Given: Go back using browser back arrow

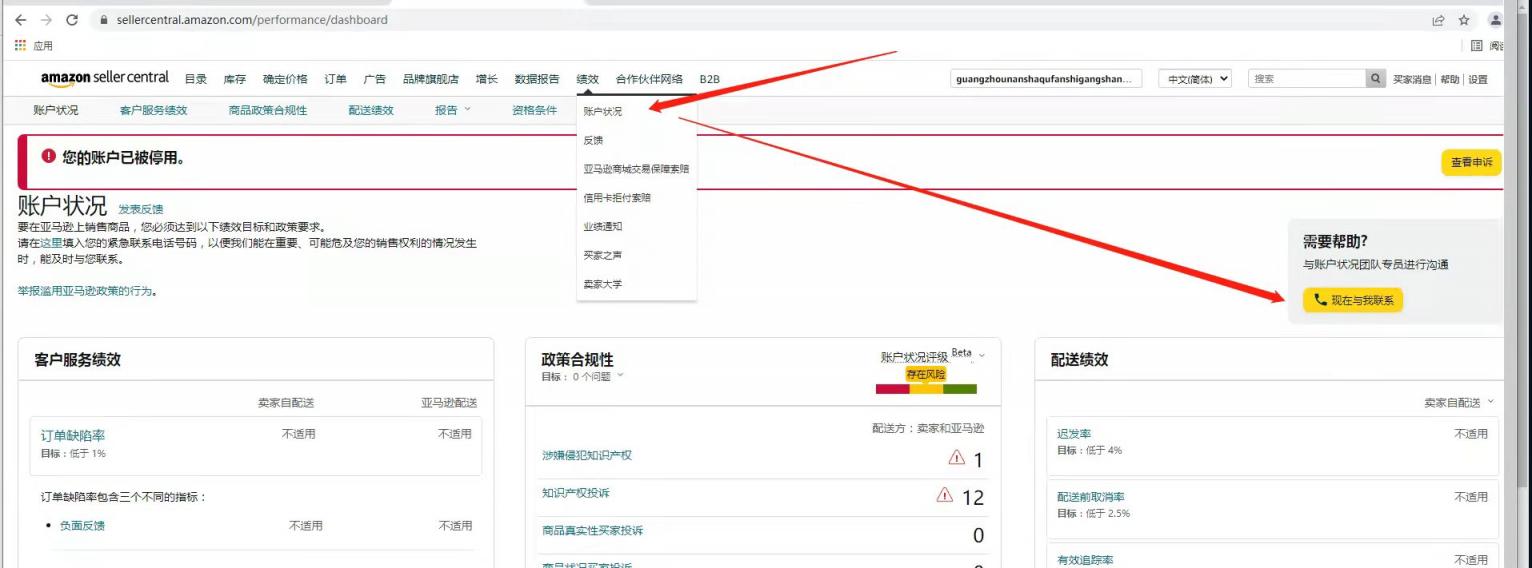Looking at the screenshot, I should pyautogui.click(x=21, y=20).
